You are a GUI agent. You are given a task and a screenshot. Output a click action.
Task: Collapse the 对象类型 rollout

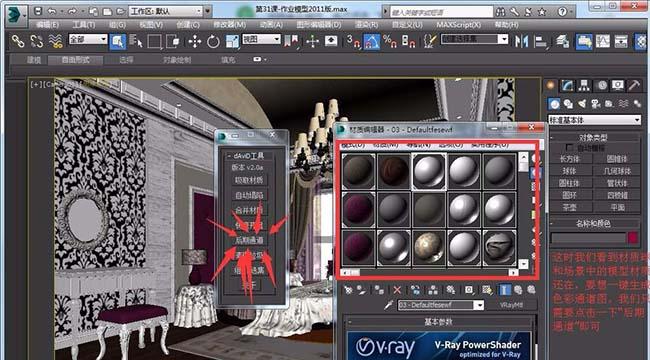(595, 137)
